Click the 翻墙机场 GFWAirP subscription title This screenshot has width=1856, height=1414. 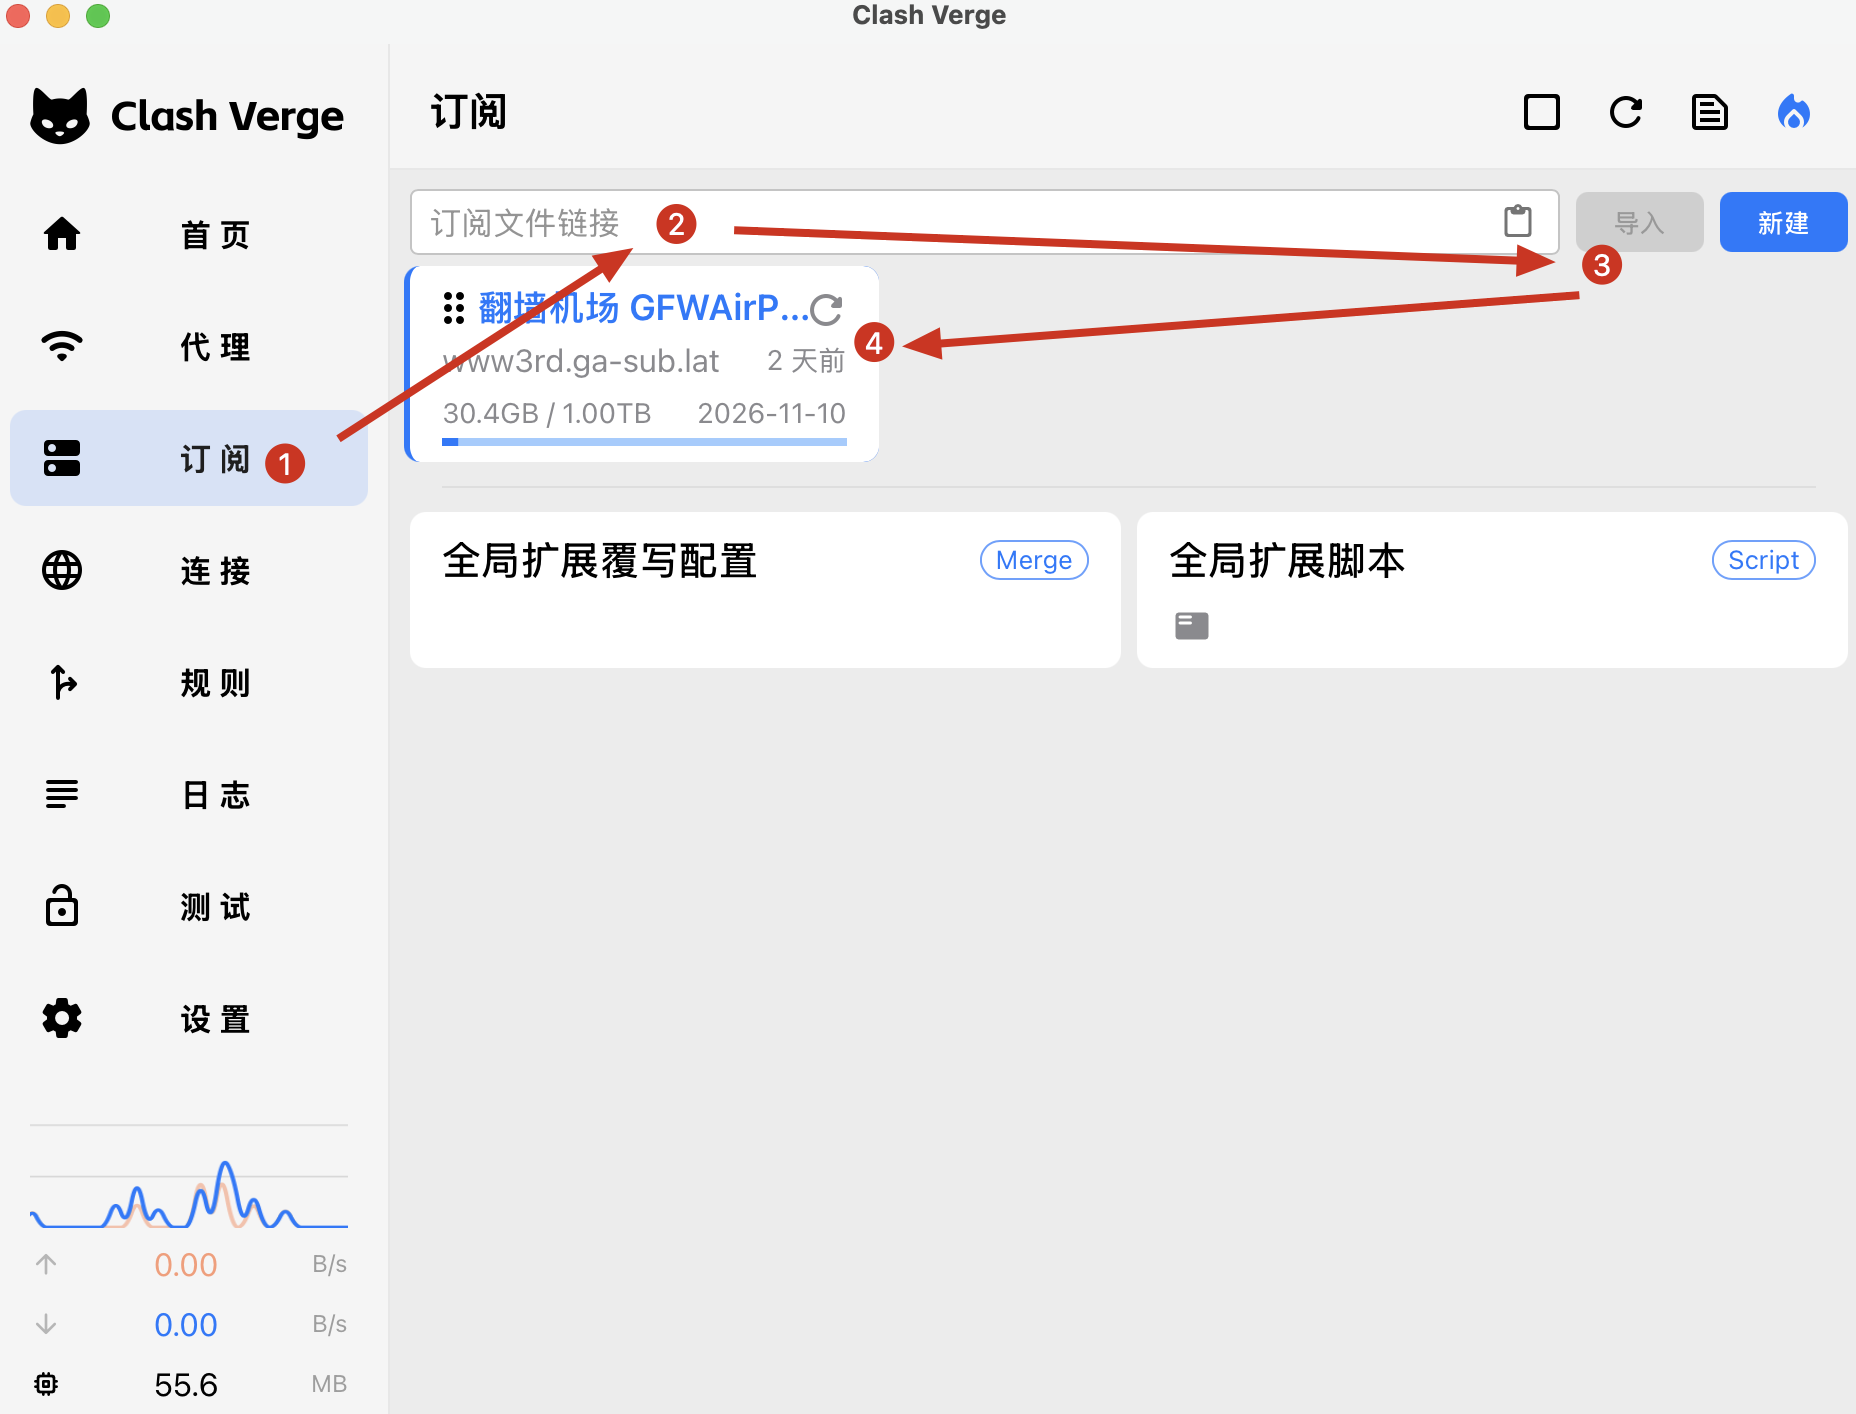tap(644, 308)
